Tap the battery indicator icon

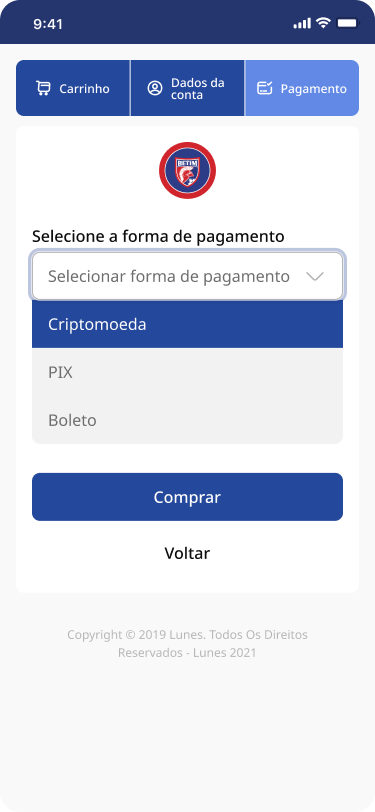347,23
